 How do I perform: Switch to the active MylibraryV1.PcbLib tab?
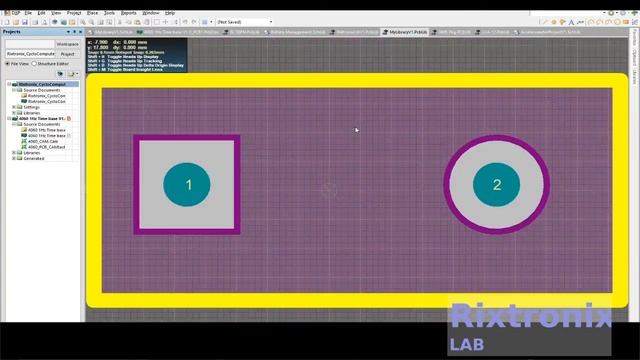(405, 32)
